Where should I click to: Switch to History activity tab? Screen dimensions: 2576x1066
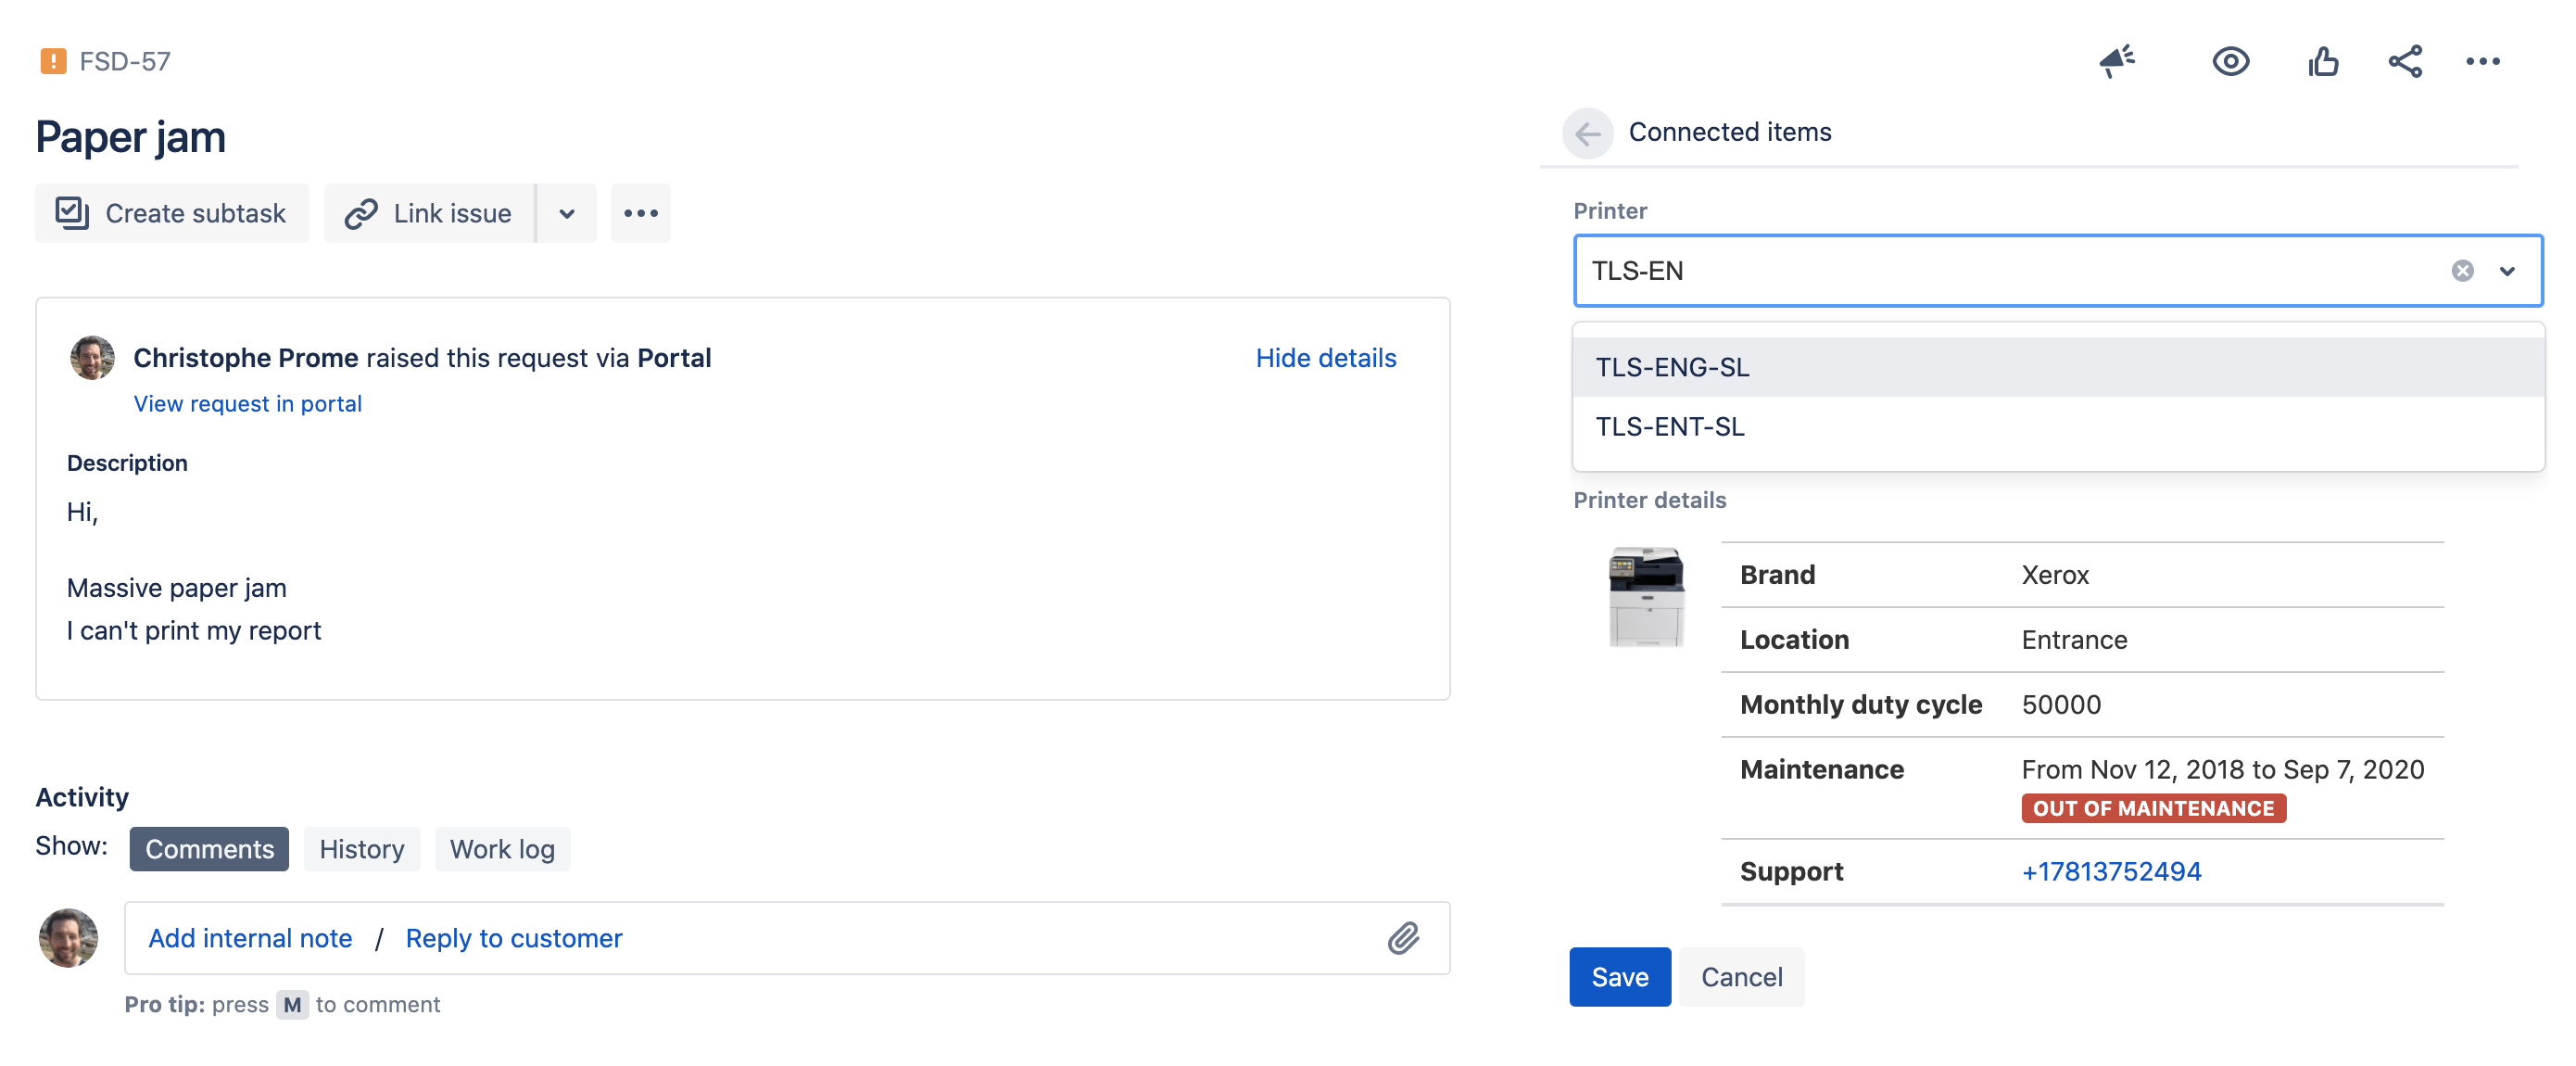coord(361,849)
